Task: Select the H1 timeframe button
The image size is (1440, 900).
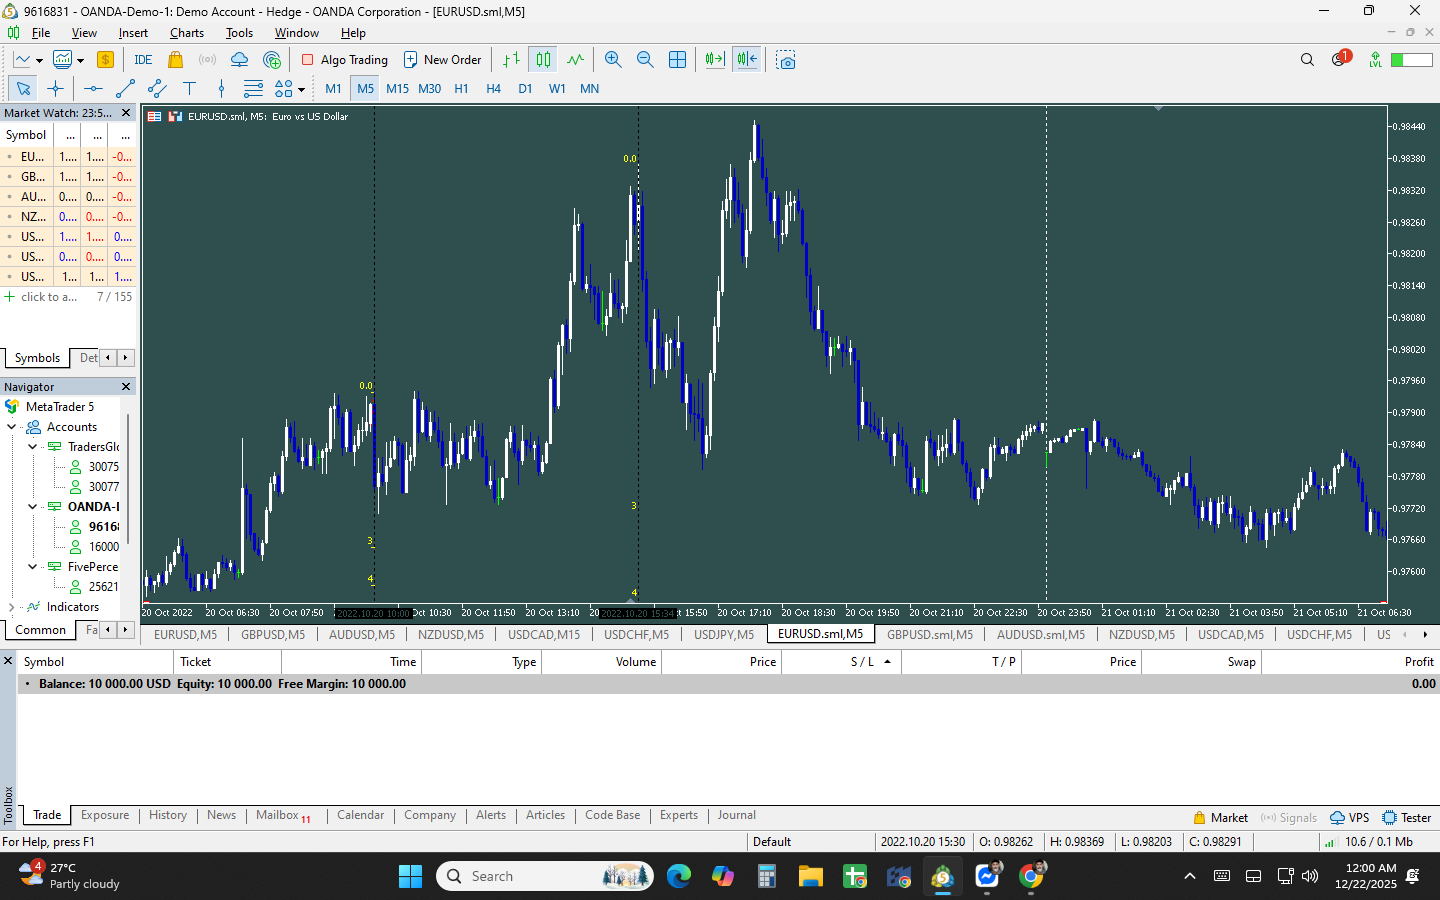Action: click(x=461, y=89)
